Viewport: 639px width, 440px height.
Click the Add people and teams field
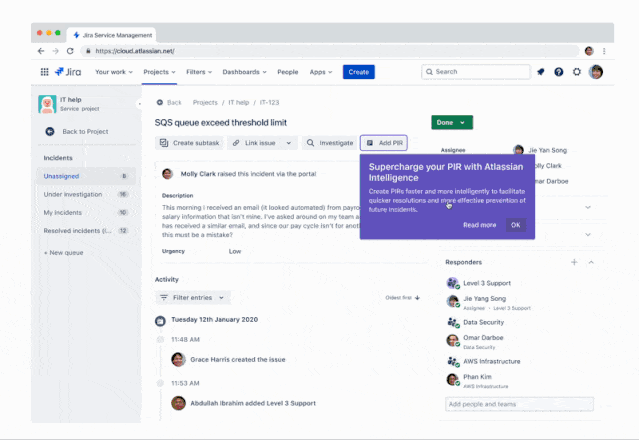(519, 404)
